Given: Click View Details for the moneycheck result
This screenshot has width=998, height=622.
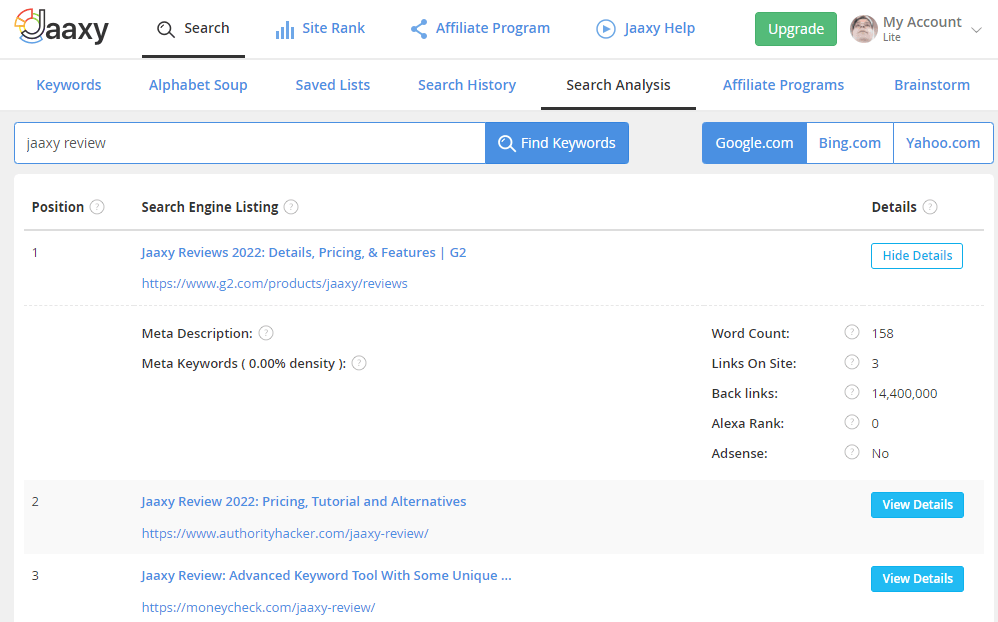Looking at the screenshot, I should [x=917, y=579].
